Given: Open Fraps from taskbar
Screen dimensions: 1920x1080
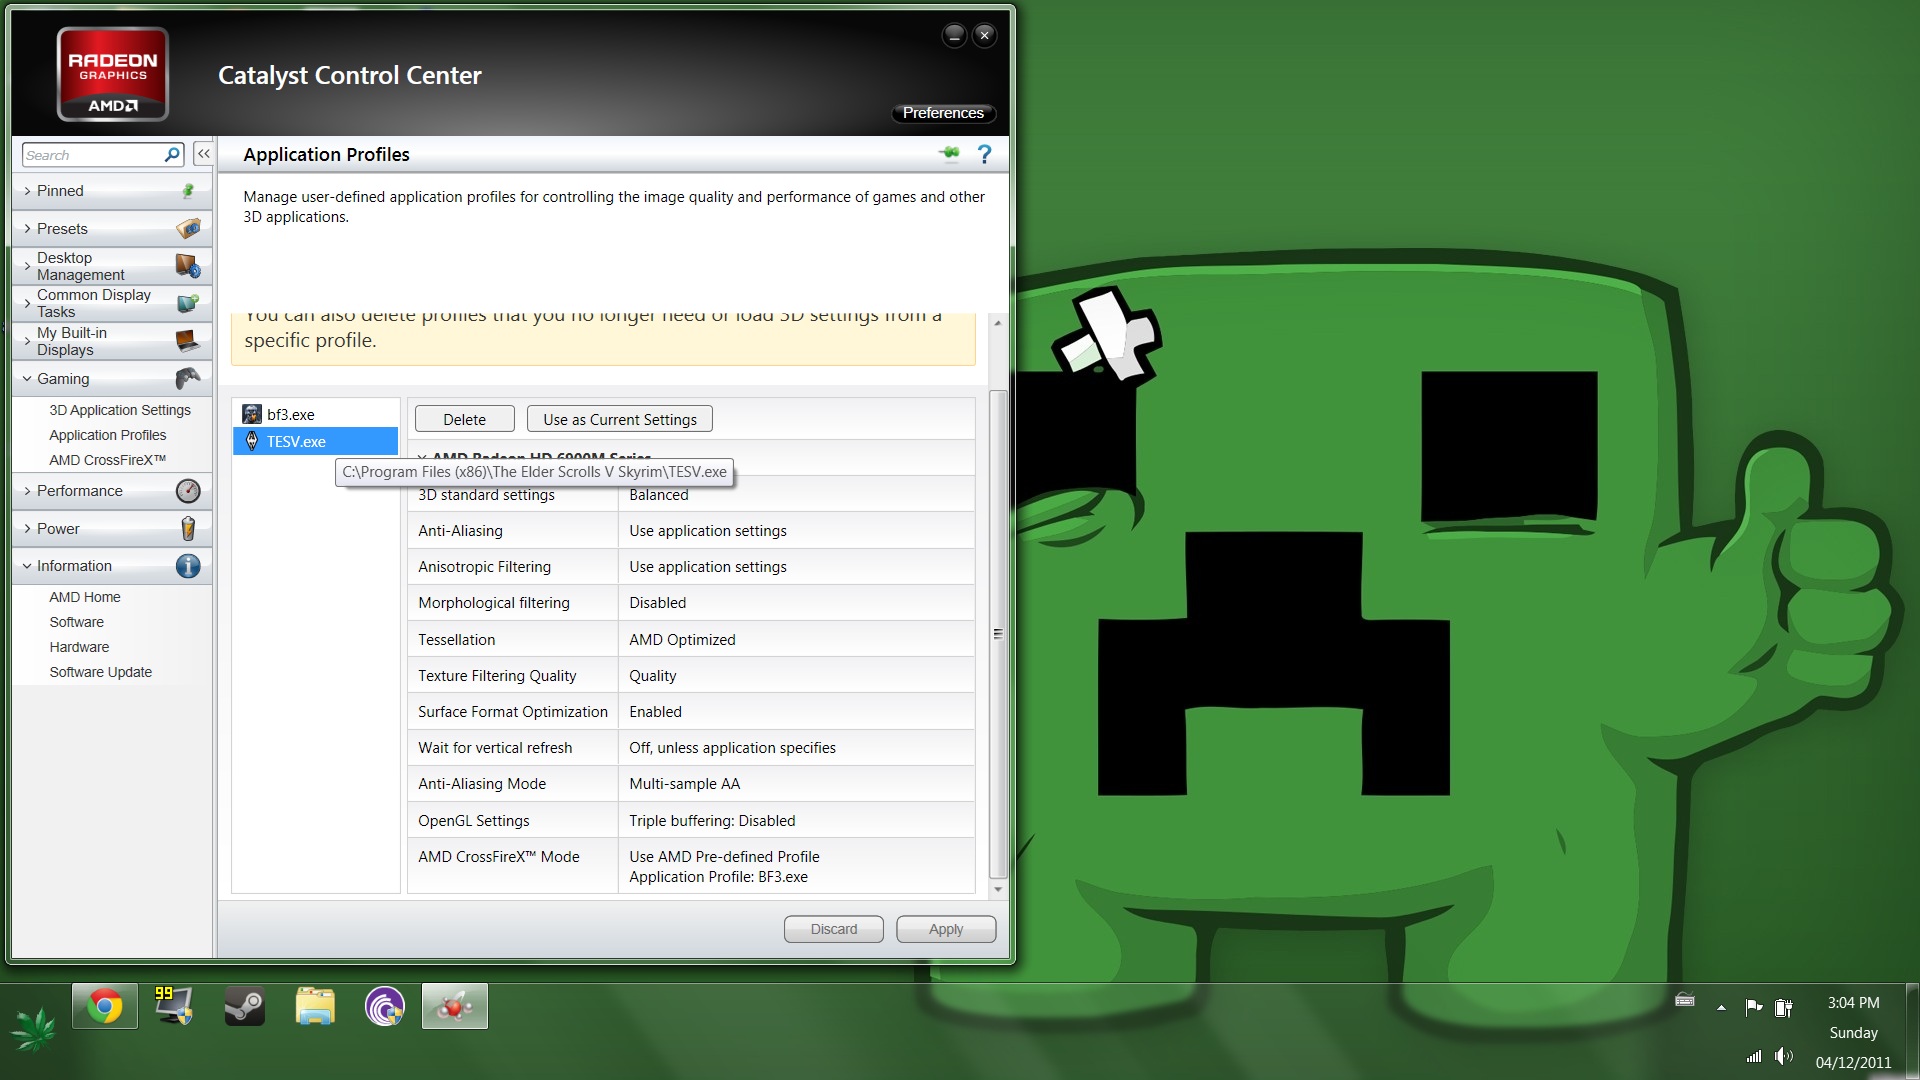Looking at the screenshot, I should coord(174,1006).
